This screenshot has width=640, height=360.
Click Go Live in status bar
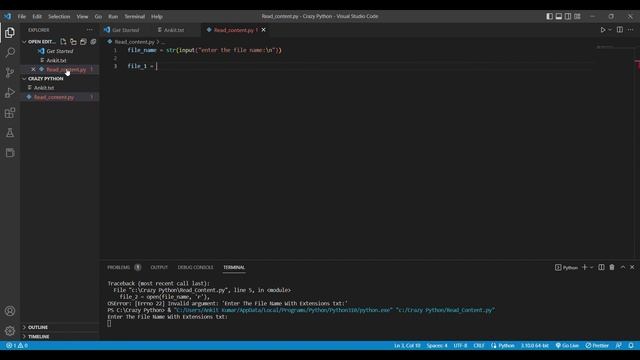pyautogui.click(x=567, y=345)
